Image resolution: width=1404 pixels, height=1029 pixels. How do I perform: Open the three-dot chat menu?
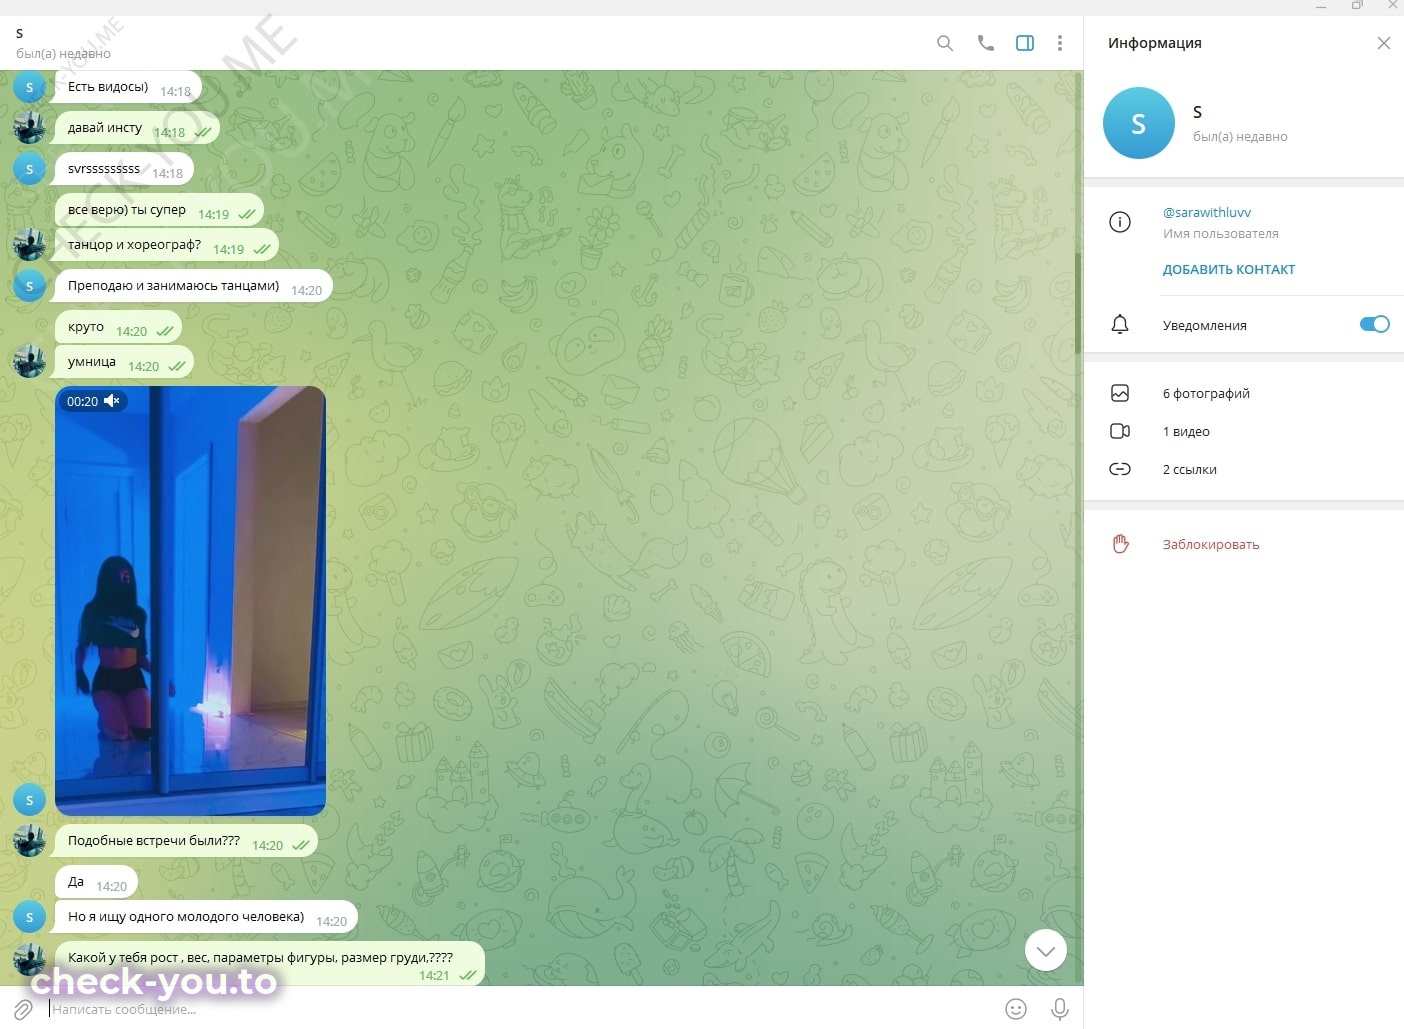click(x=1060, y=43)
